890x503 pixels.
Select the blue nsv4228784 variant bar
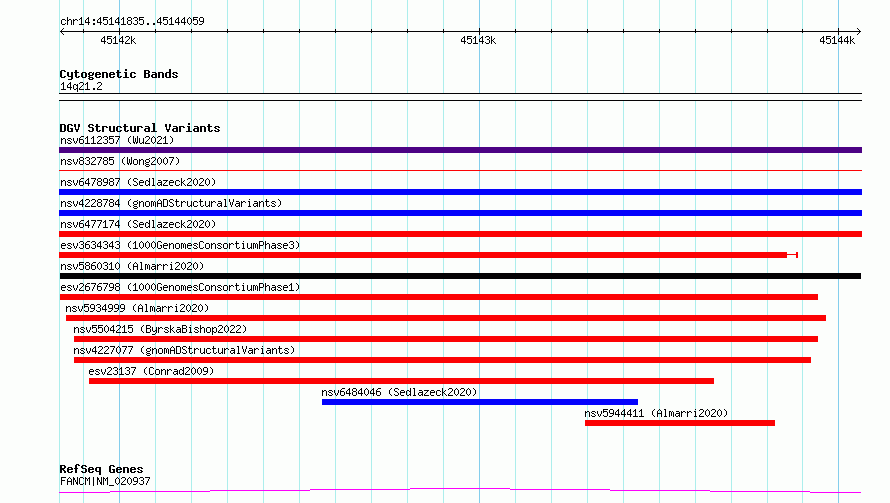[x=460, y=213]
